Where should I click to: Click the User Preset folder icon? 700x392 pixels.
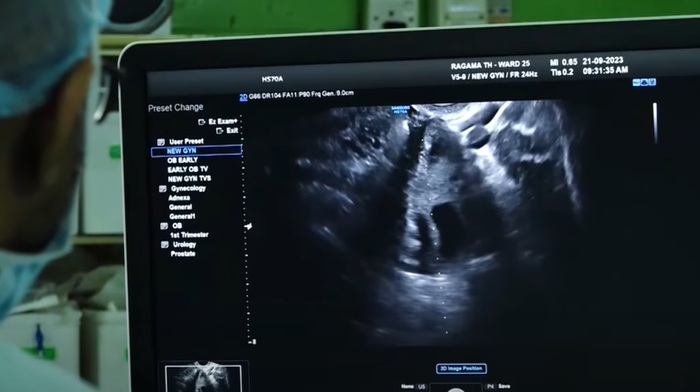(x=161, y=142)
